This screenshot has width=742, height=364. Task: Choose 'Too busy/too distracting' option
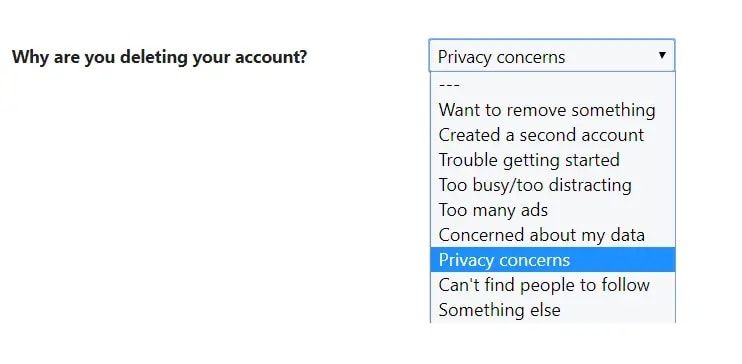tap(553, 185)
